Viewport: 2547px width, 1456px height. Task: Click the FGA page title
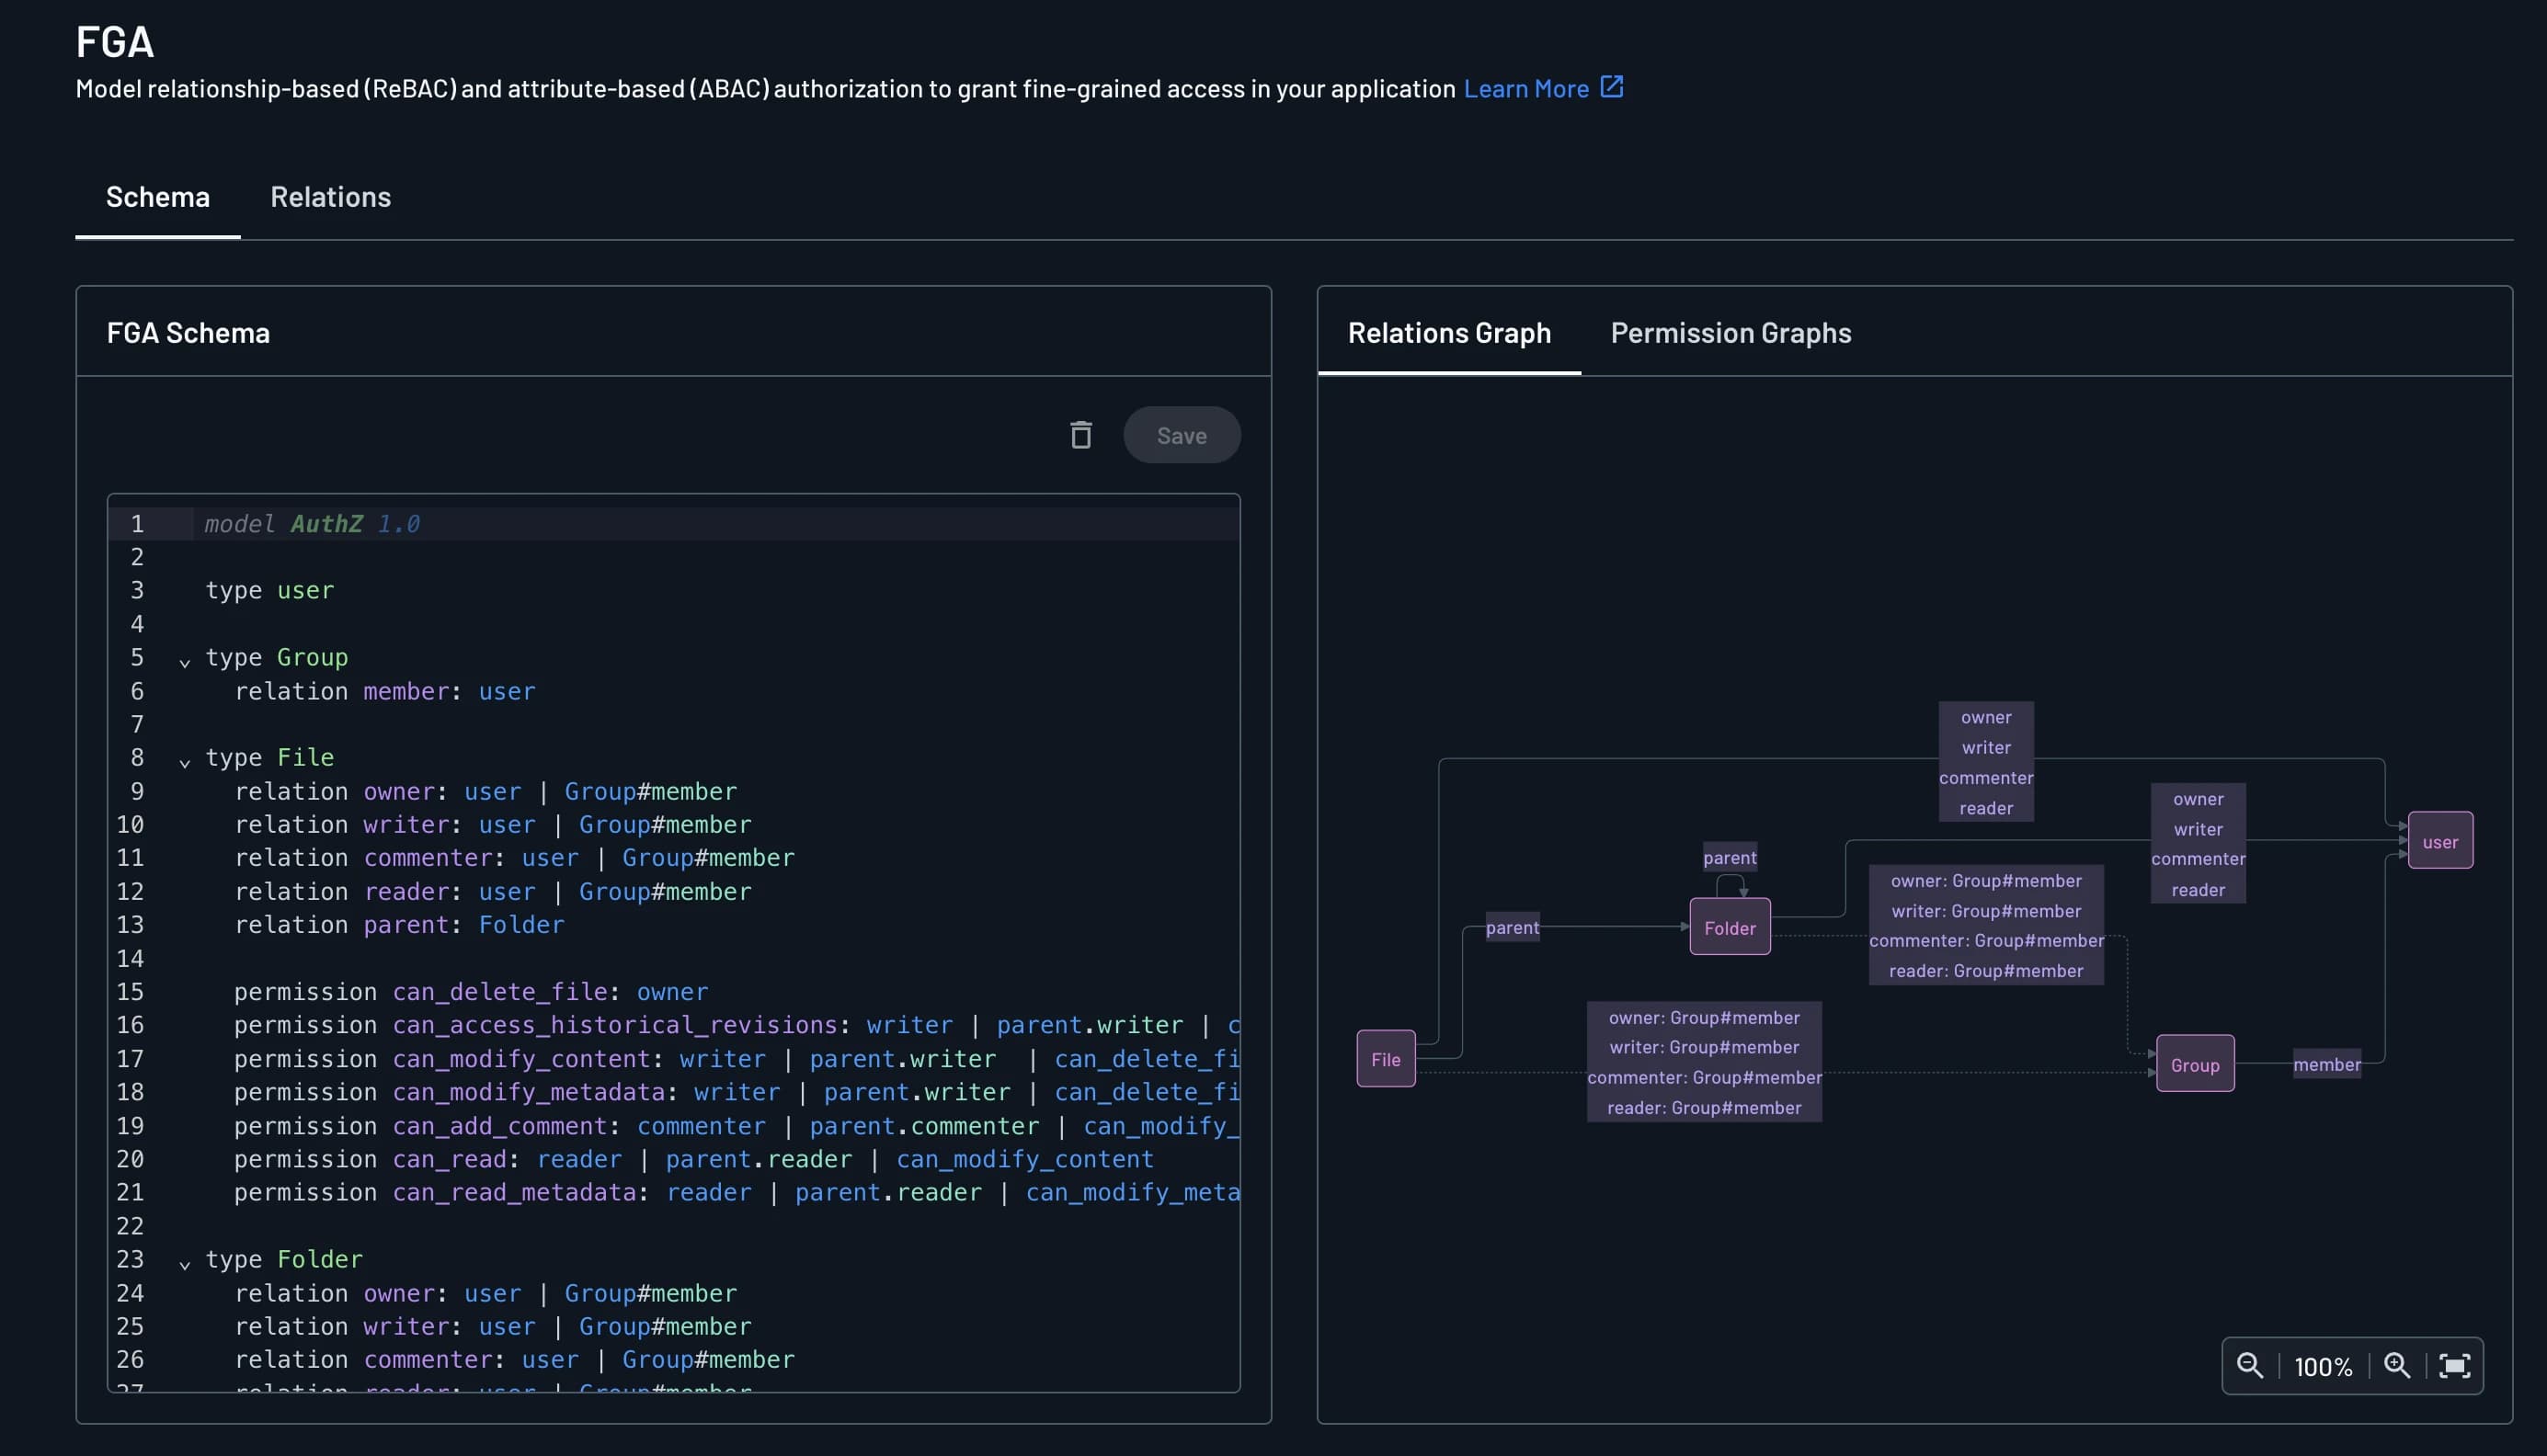click(115, 42)
